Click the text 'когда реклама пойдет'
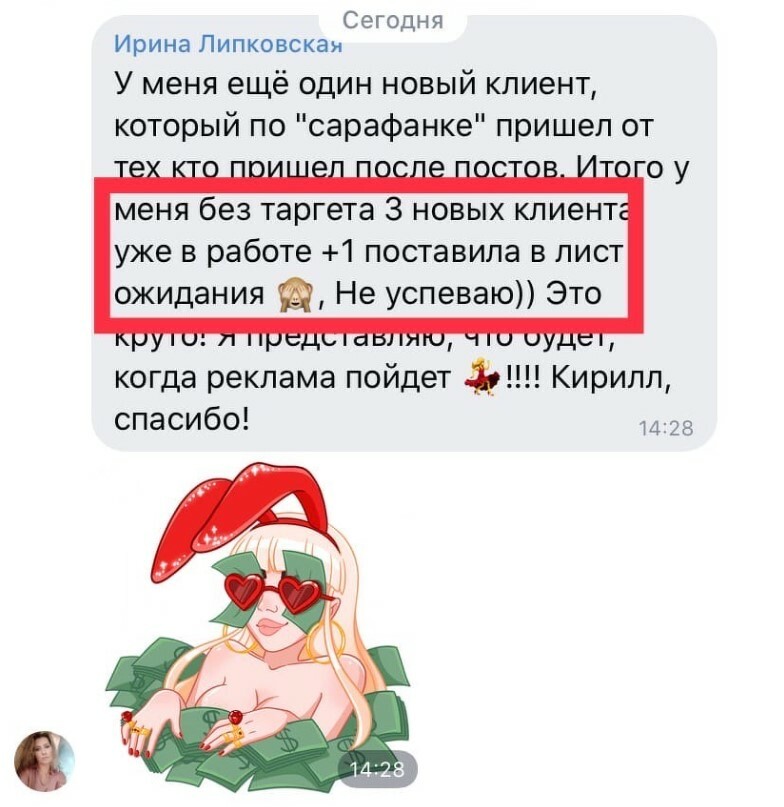The width and height of the screenshot is (784, 807). pos(282,378)
